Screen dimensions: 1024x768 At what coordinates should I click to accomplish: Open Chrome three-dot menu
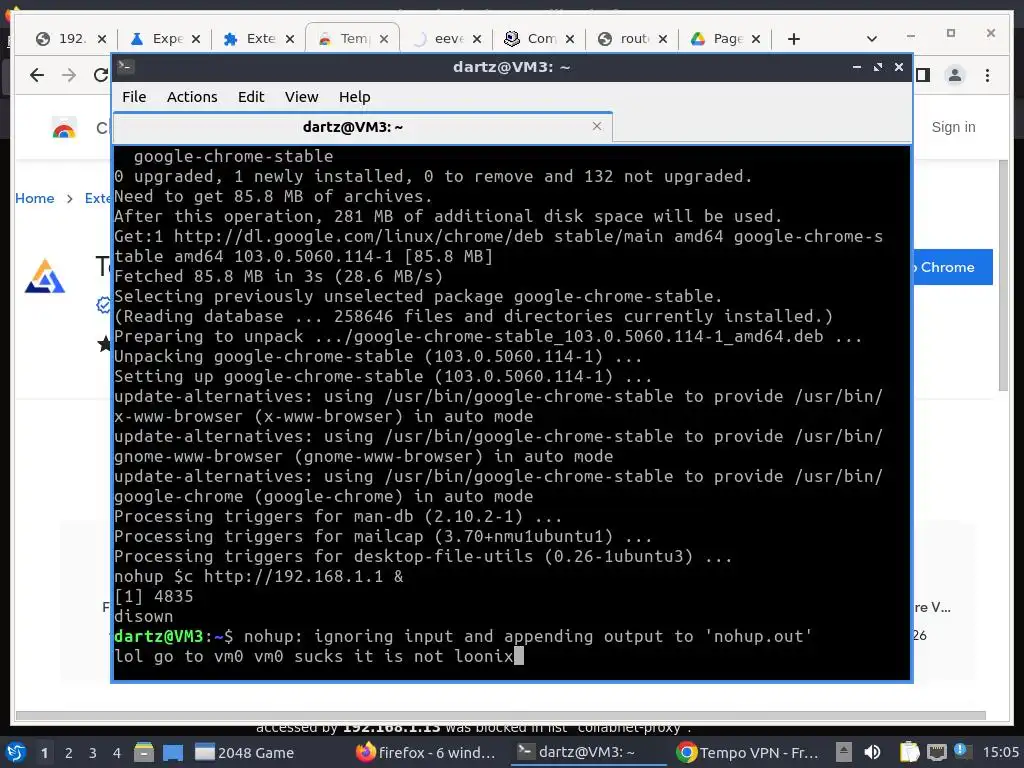[x=987, y=75]
